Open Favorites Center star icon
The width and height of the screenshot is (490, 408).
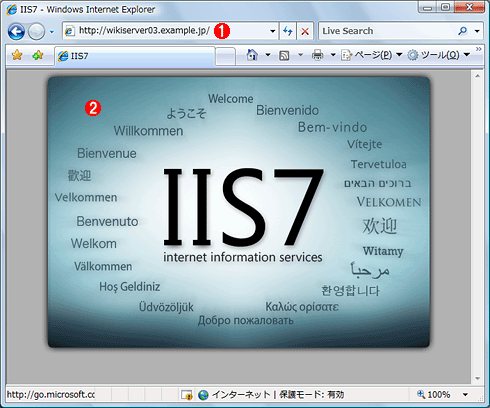17,55
